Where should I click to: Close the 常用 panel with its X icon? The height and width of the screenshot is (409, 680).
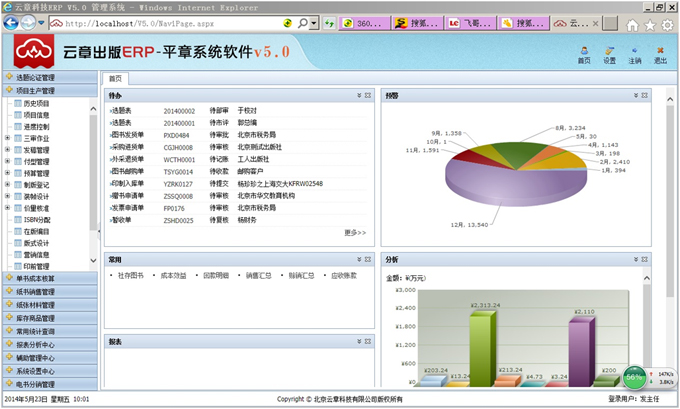[x=368, y=259]
